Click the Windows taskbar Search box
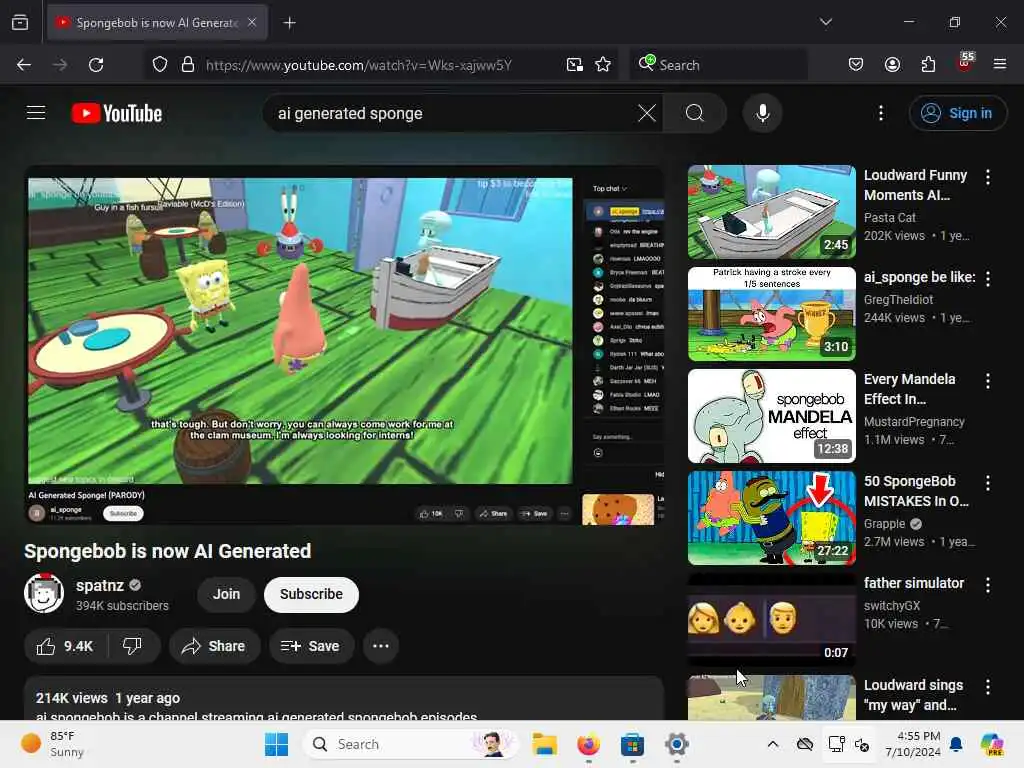1024x768 pixels. coord(410,744)
